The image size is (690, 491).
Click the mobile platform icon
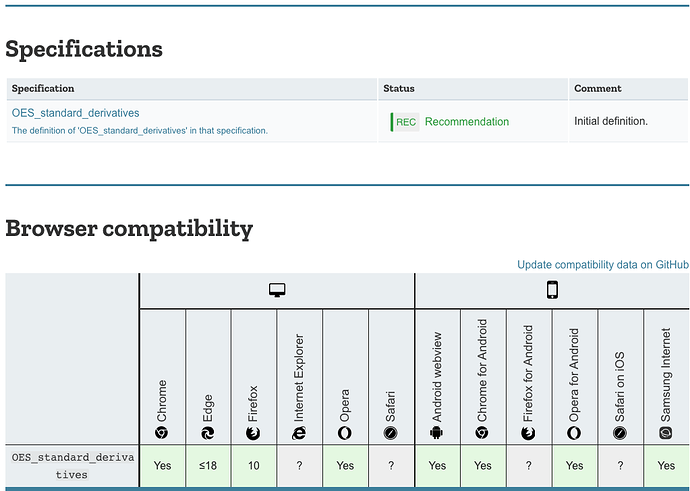552,290
